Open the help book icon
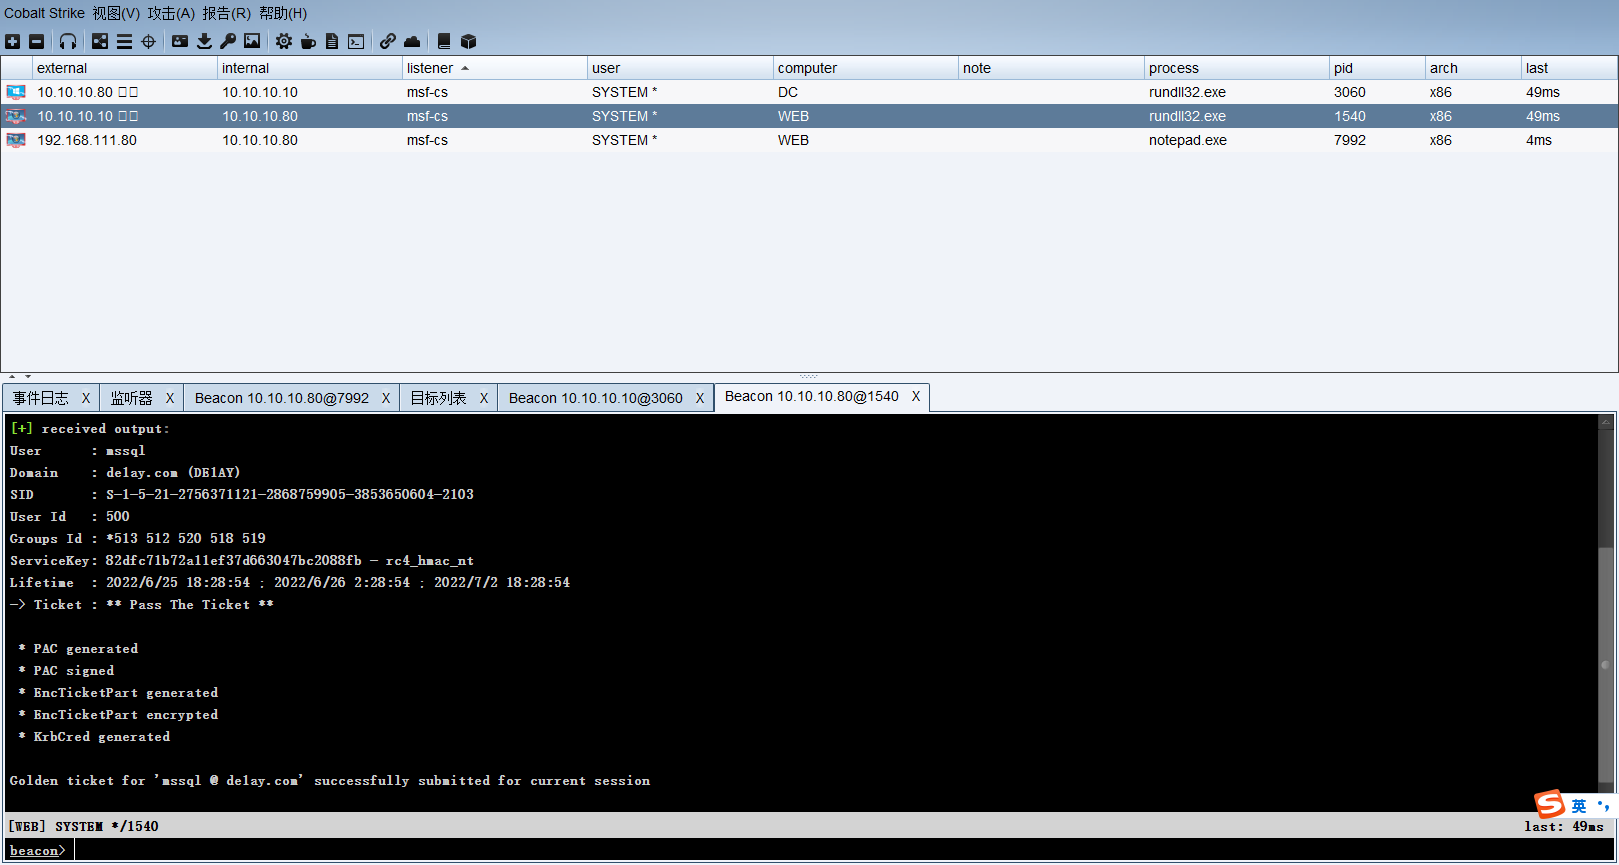 (x=444, y=41)
